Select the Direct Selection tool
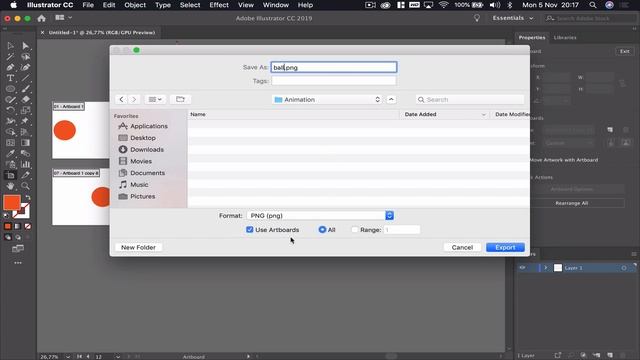The image size is (640, 360). point(25,46)
